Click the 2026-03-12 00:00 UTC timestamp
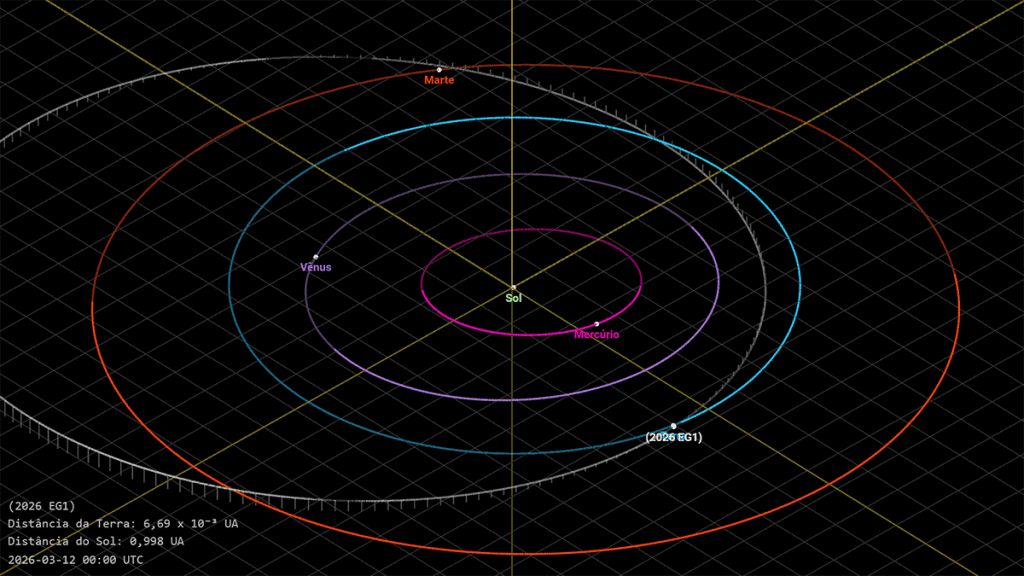 [x=75, y=559]
